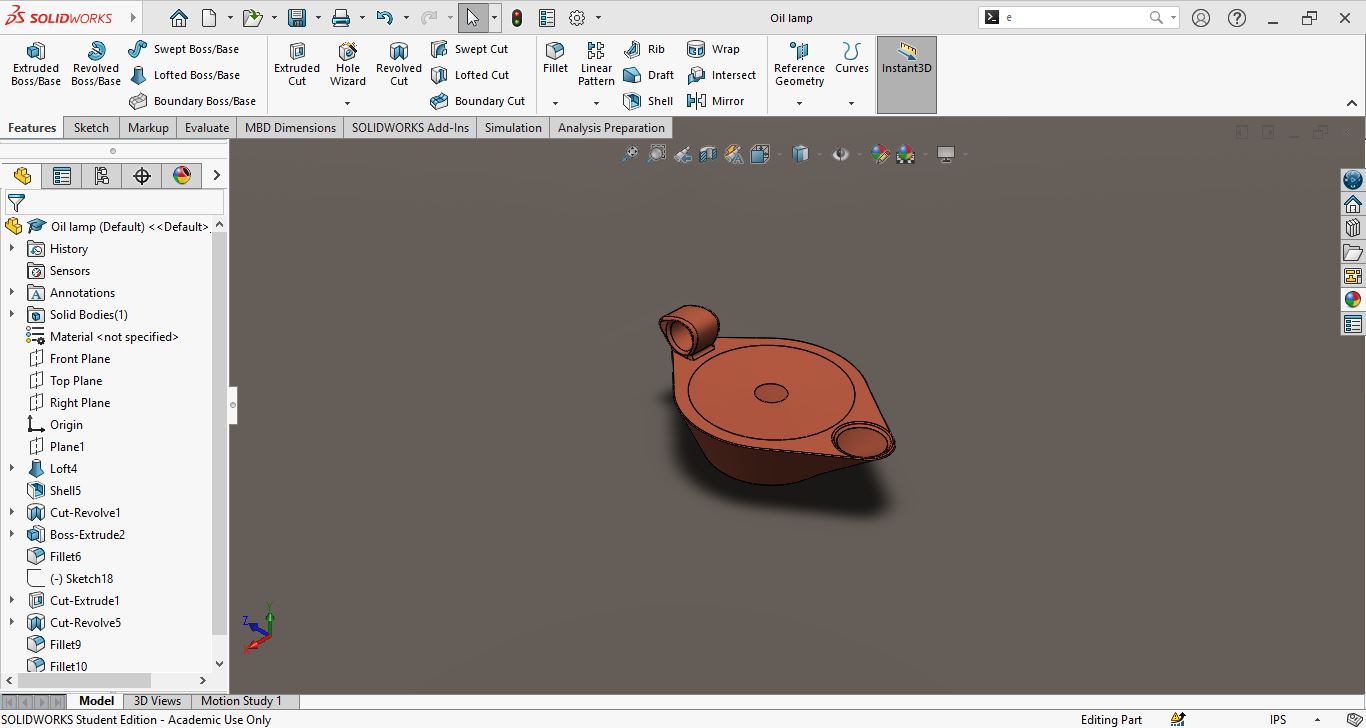Select the Revolved Boss/Base tool
The width and height of the screenshot is (1366, 728).
(96, 64)
